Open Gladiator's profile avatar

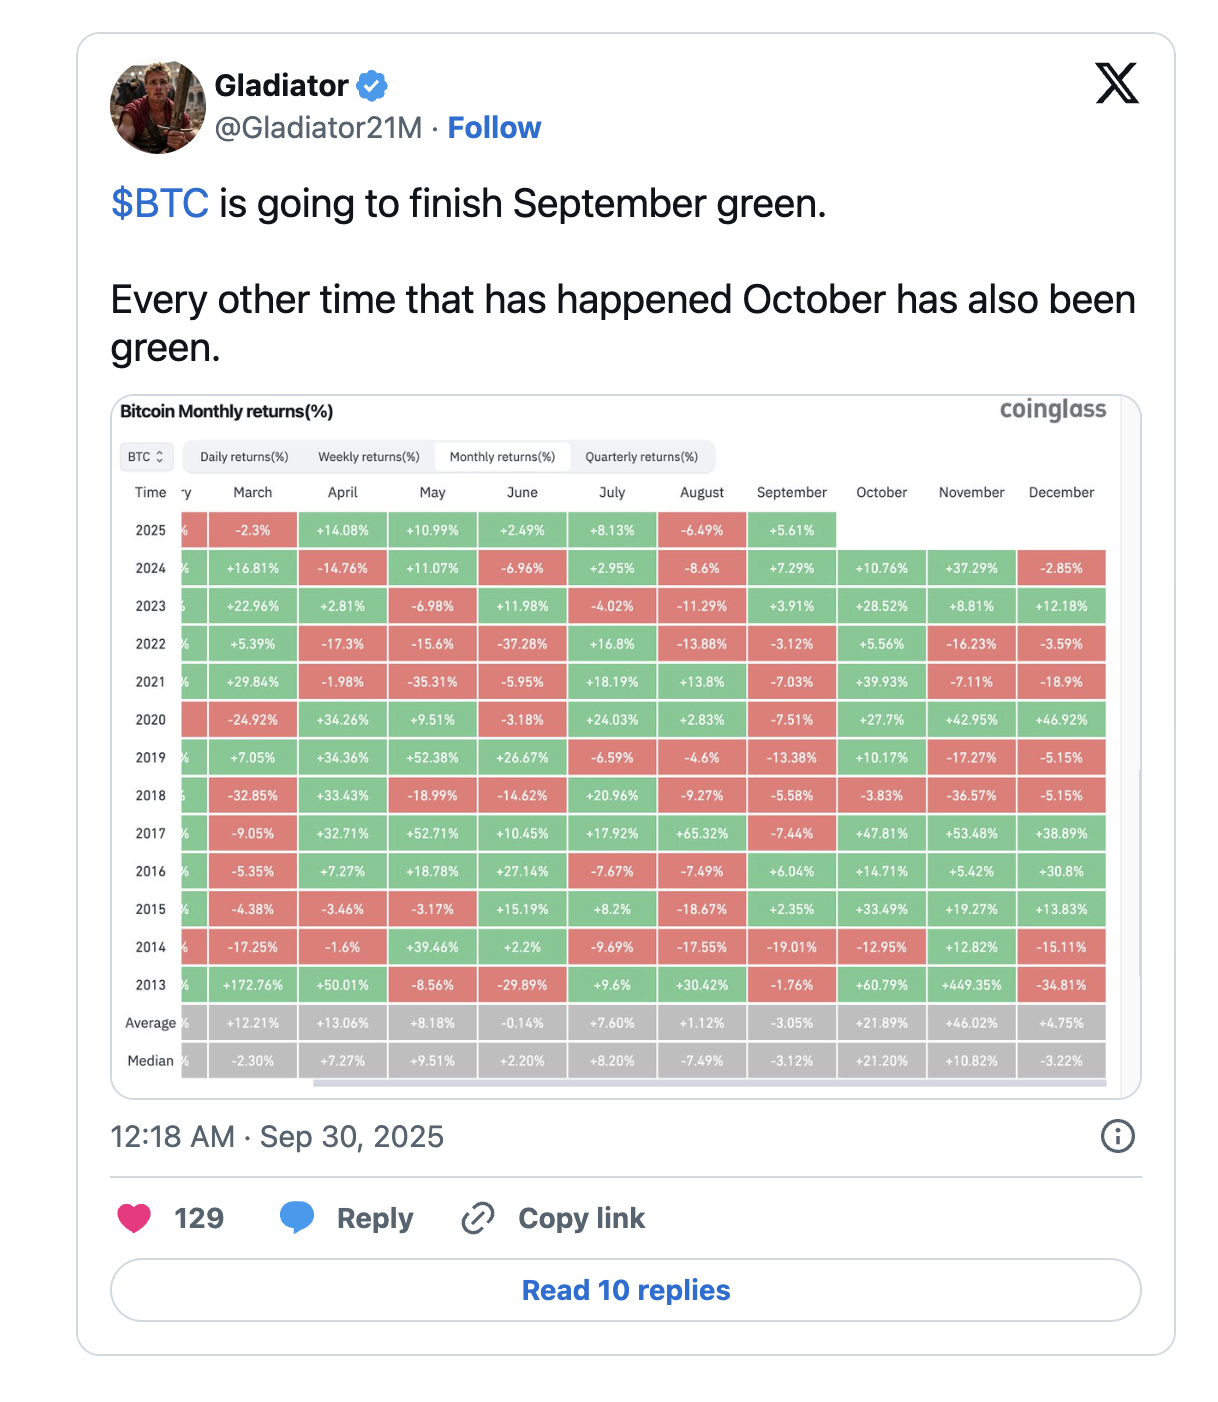click(157, 107)
